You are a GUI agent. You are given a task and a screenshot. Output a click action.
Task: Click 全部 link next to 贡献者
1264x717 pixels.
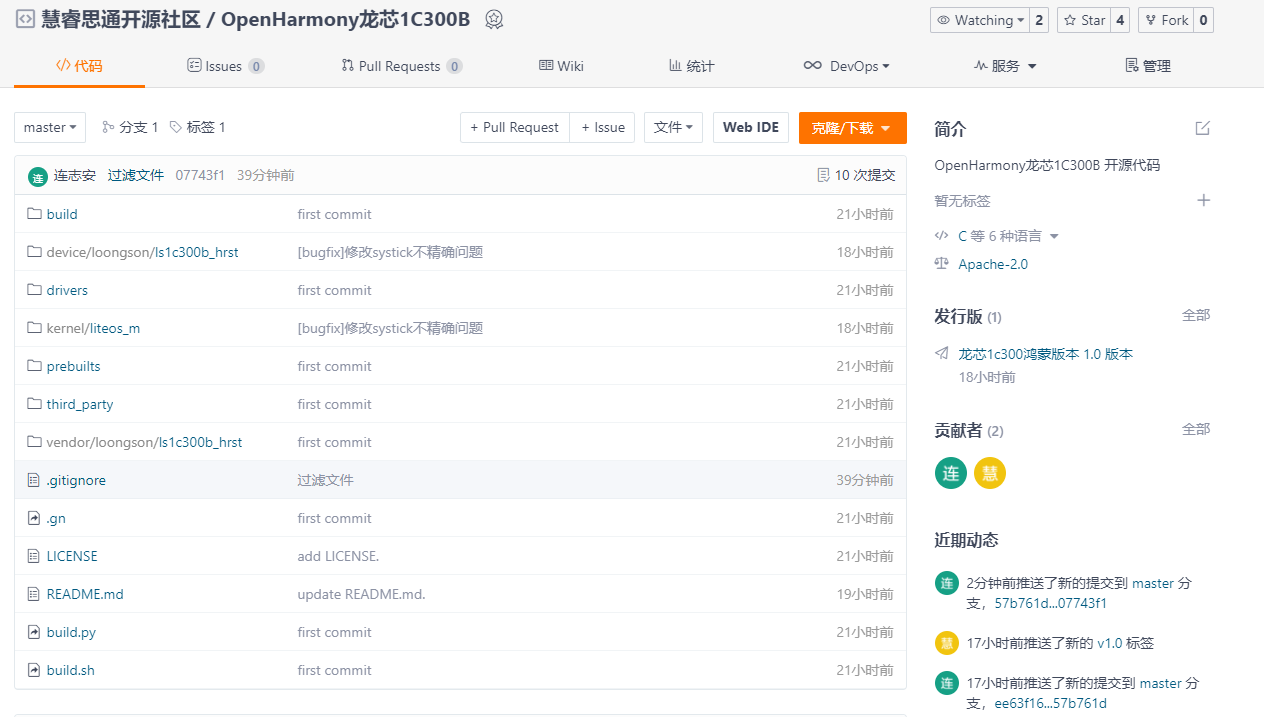pos(1196,429)
